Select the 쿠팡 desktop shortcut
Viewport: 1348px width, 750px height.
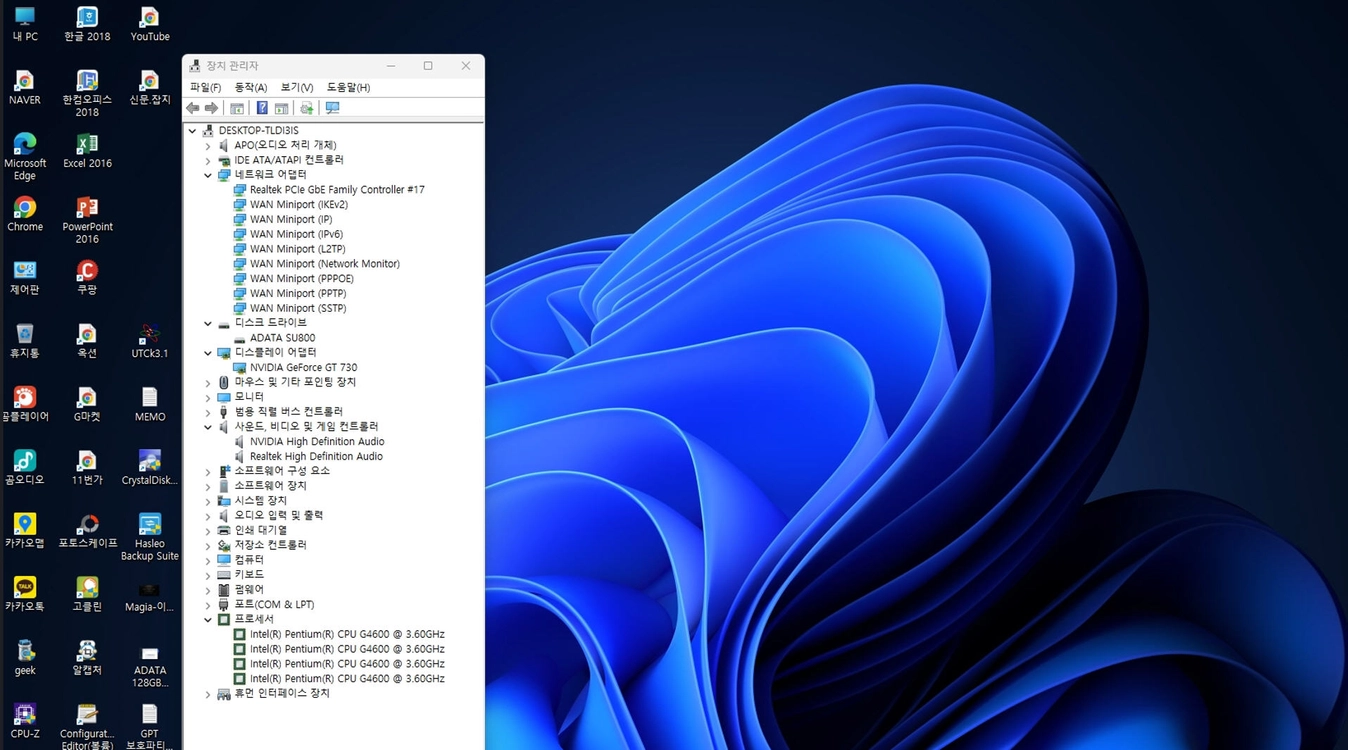[x=87, y=278]
